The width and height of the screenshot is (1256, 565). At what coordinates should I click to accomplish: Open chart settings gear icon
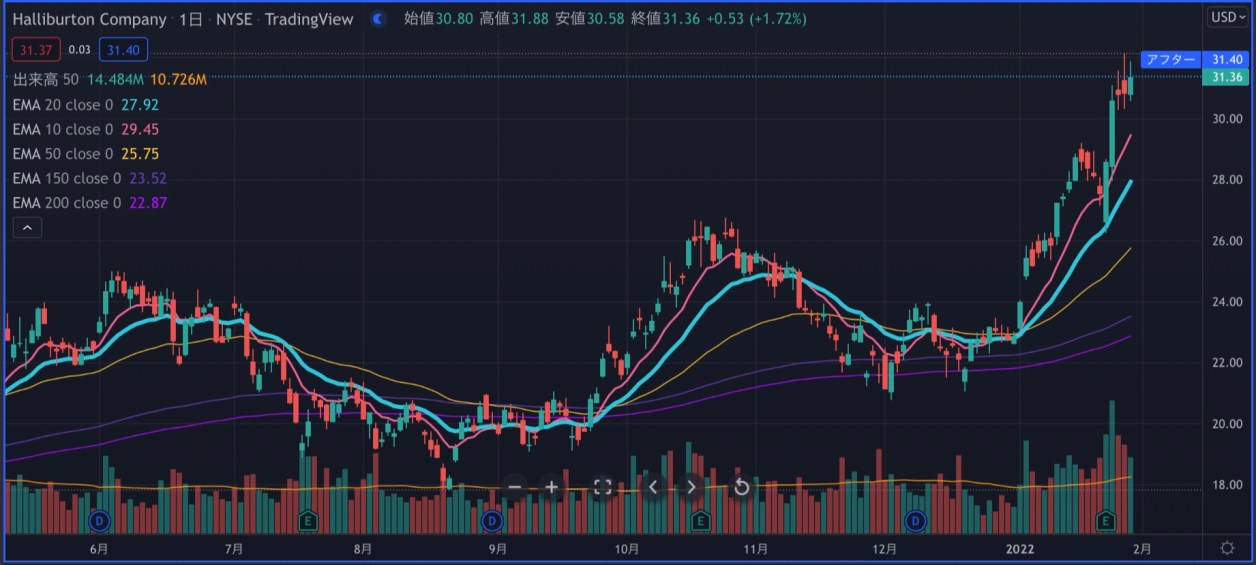click(x=1227, y=547)
